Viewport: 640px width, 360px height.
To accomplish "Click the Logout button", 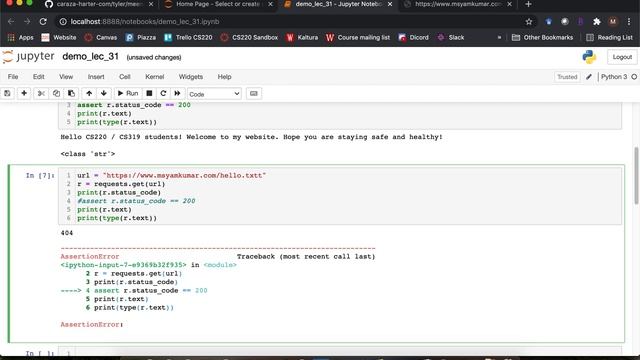I will tap(622, 57).
